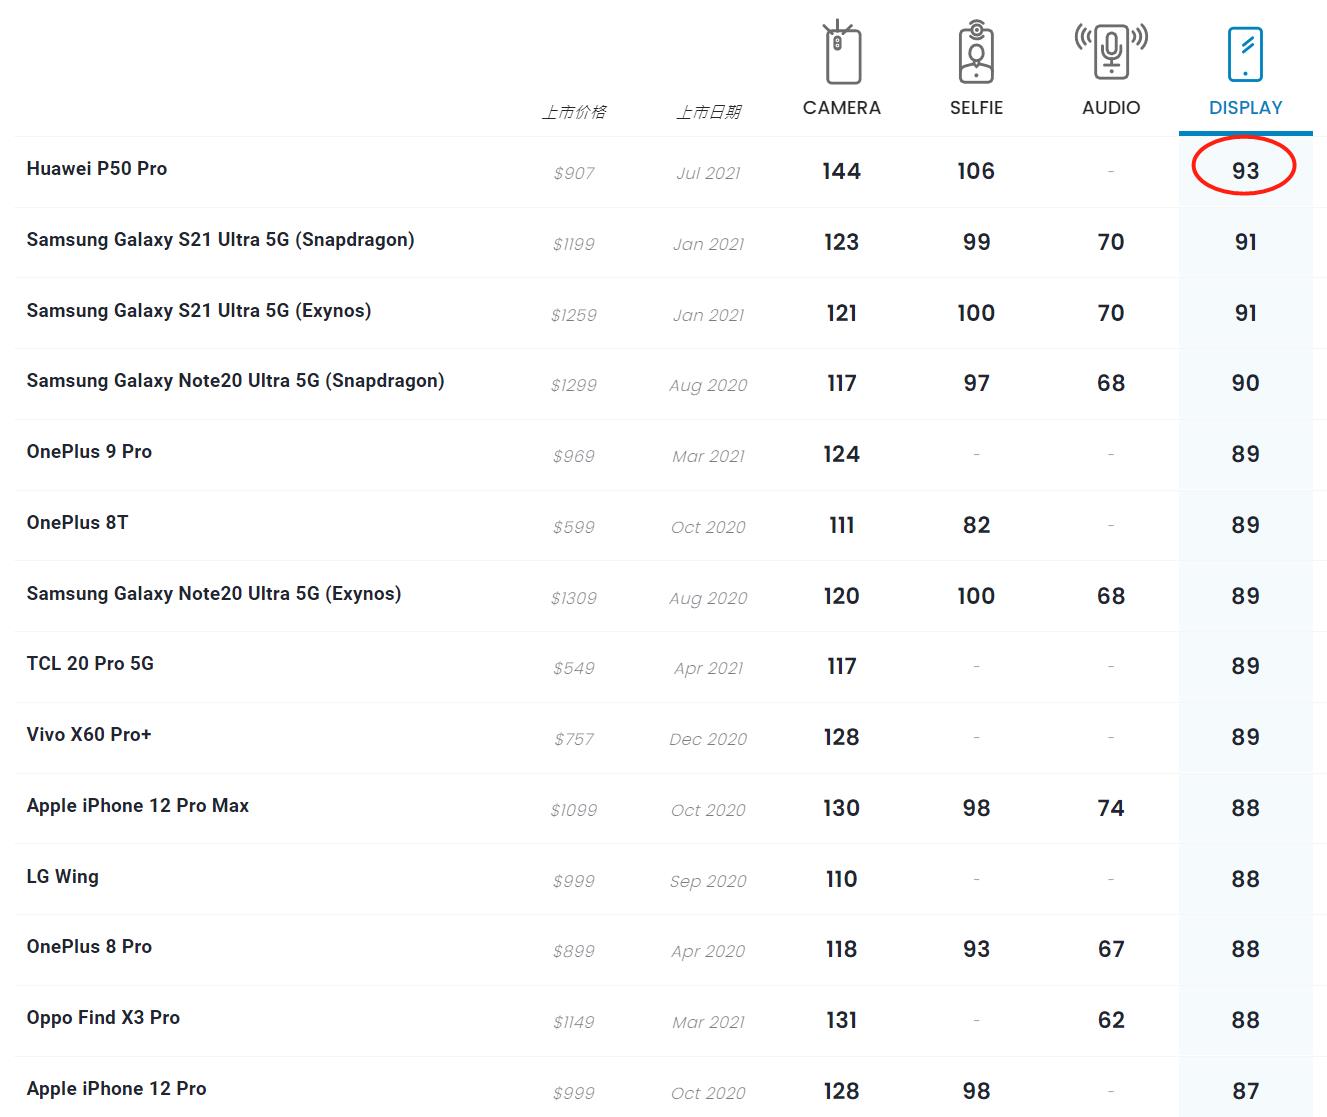Click camera score 131
Image resolution: width=1327 pixels, height=1117 pixels.
pyautogui.click(x=842, y=1020)
